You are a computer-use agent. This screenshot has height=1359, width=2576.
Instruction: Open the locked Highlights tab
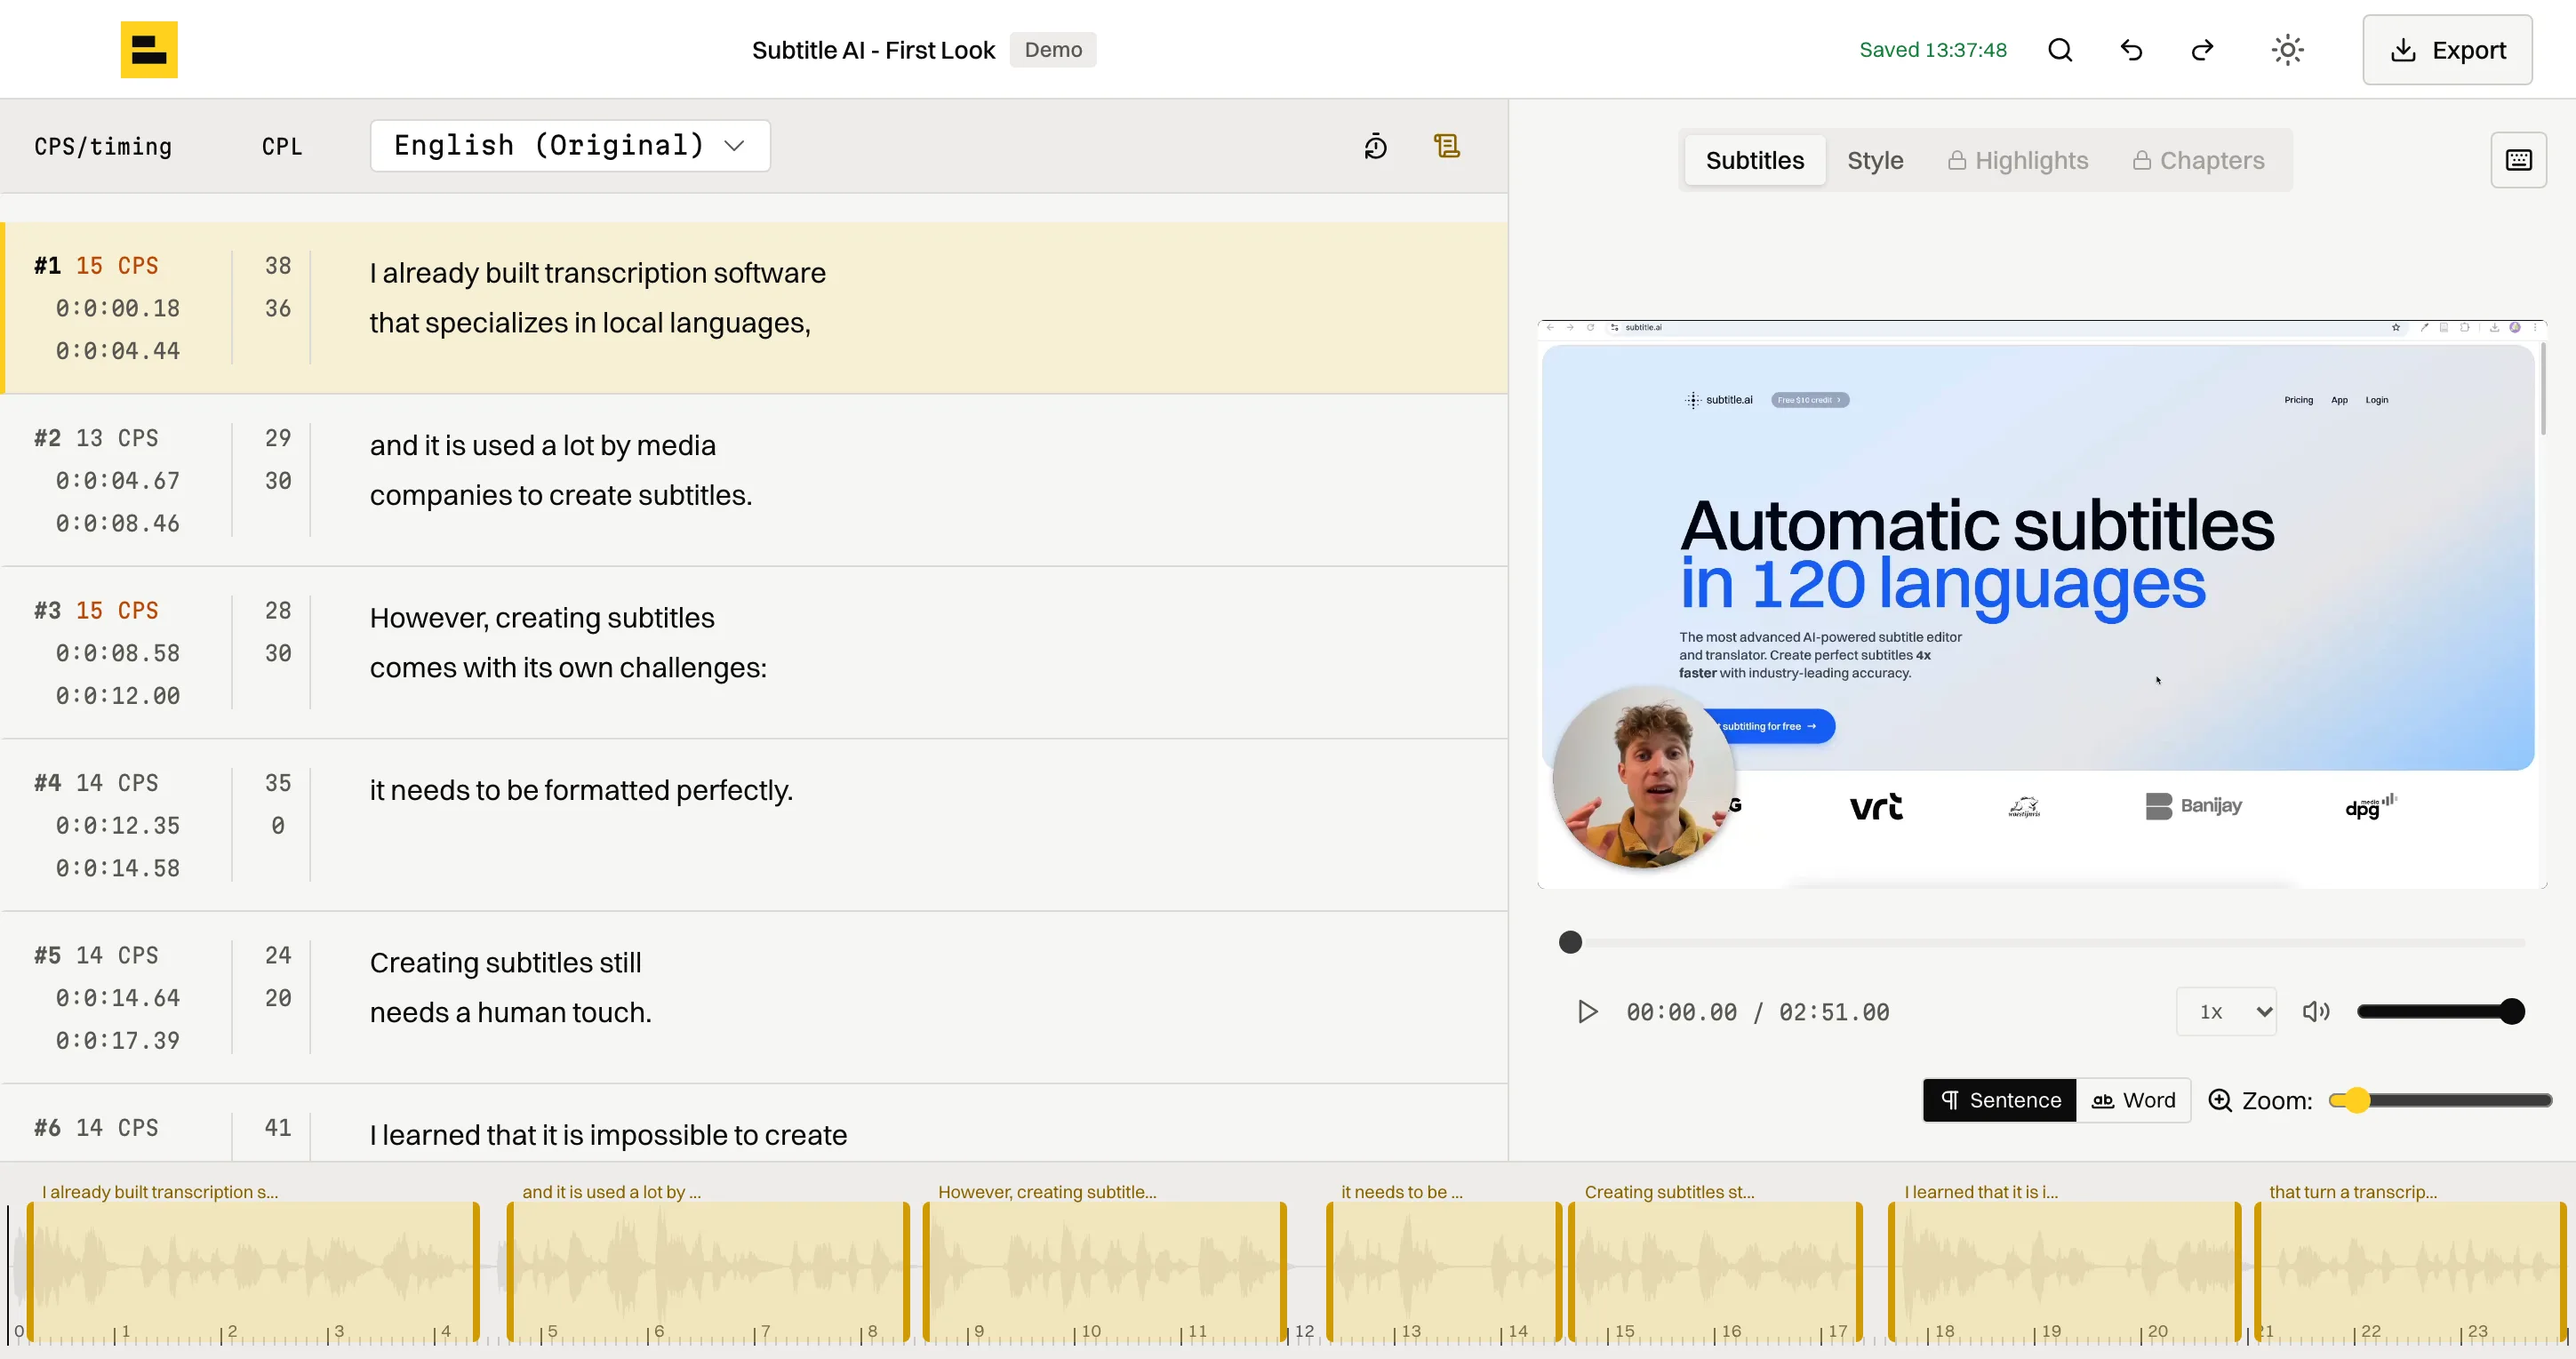click(x=2018, y=160)
